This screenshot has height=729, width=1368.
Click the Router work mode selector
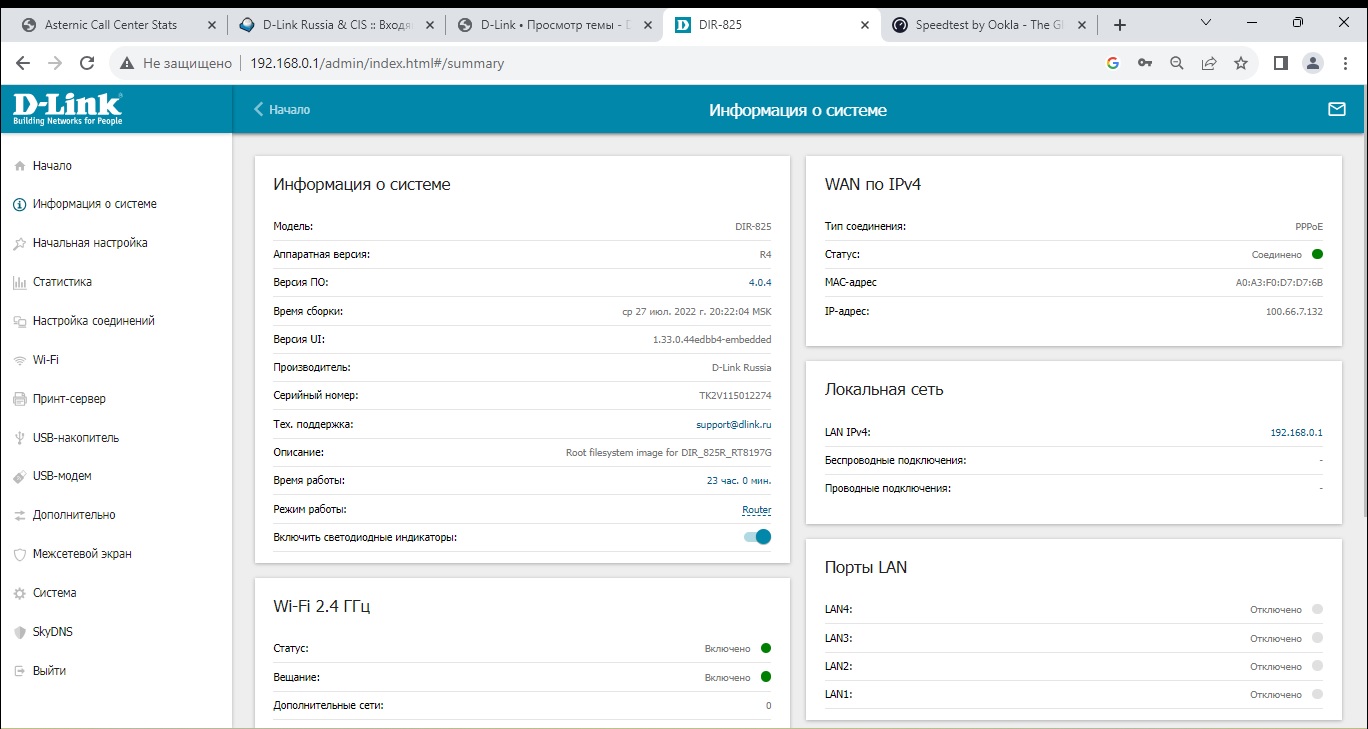[756, 510]
